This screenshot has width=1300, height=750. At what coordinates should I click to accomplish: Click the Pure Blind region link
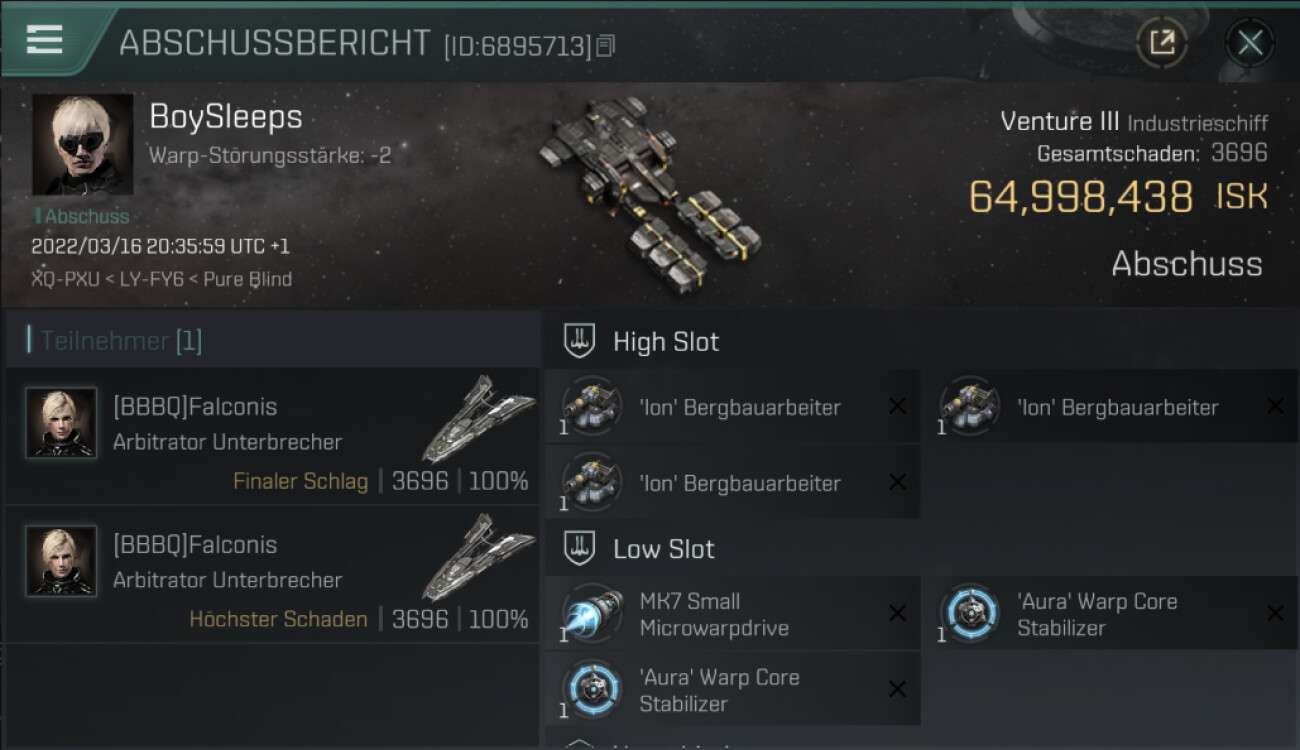pos(248,279)
